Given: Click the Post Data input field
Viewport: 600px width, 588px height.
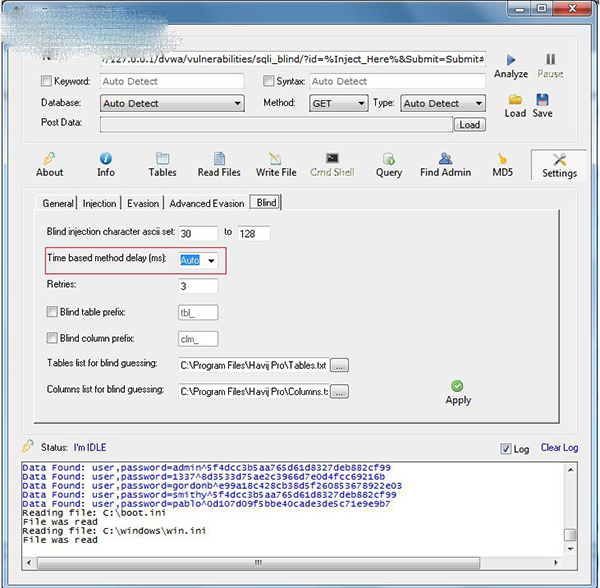Looking at the screenshot, I should (276, 125).
